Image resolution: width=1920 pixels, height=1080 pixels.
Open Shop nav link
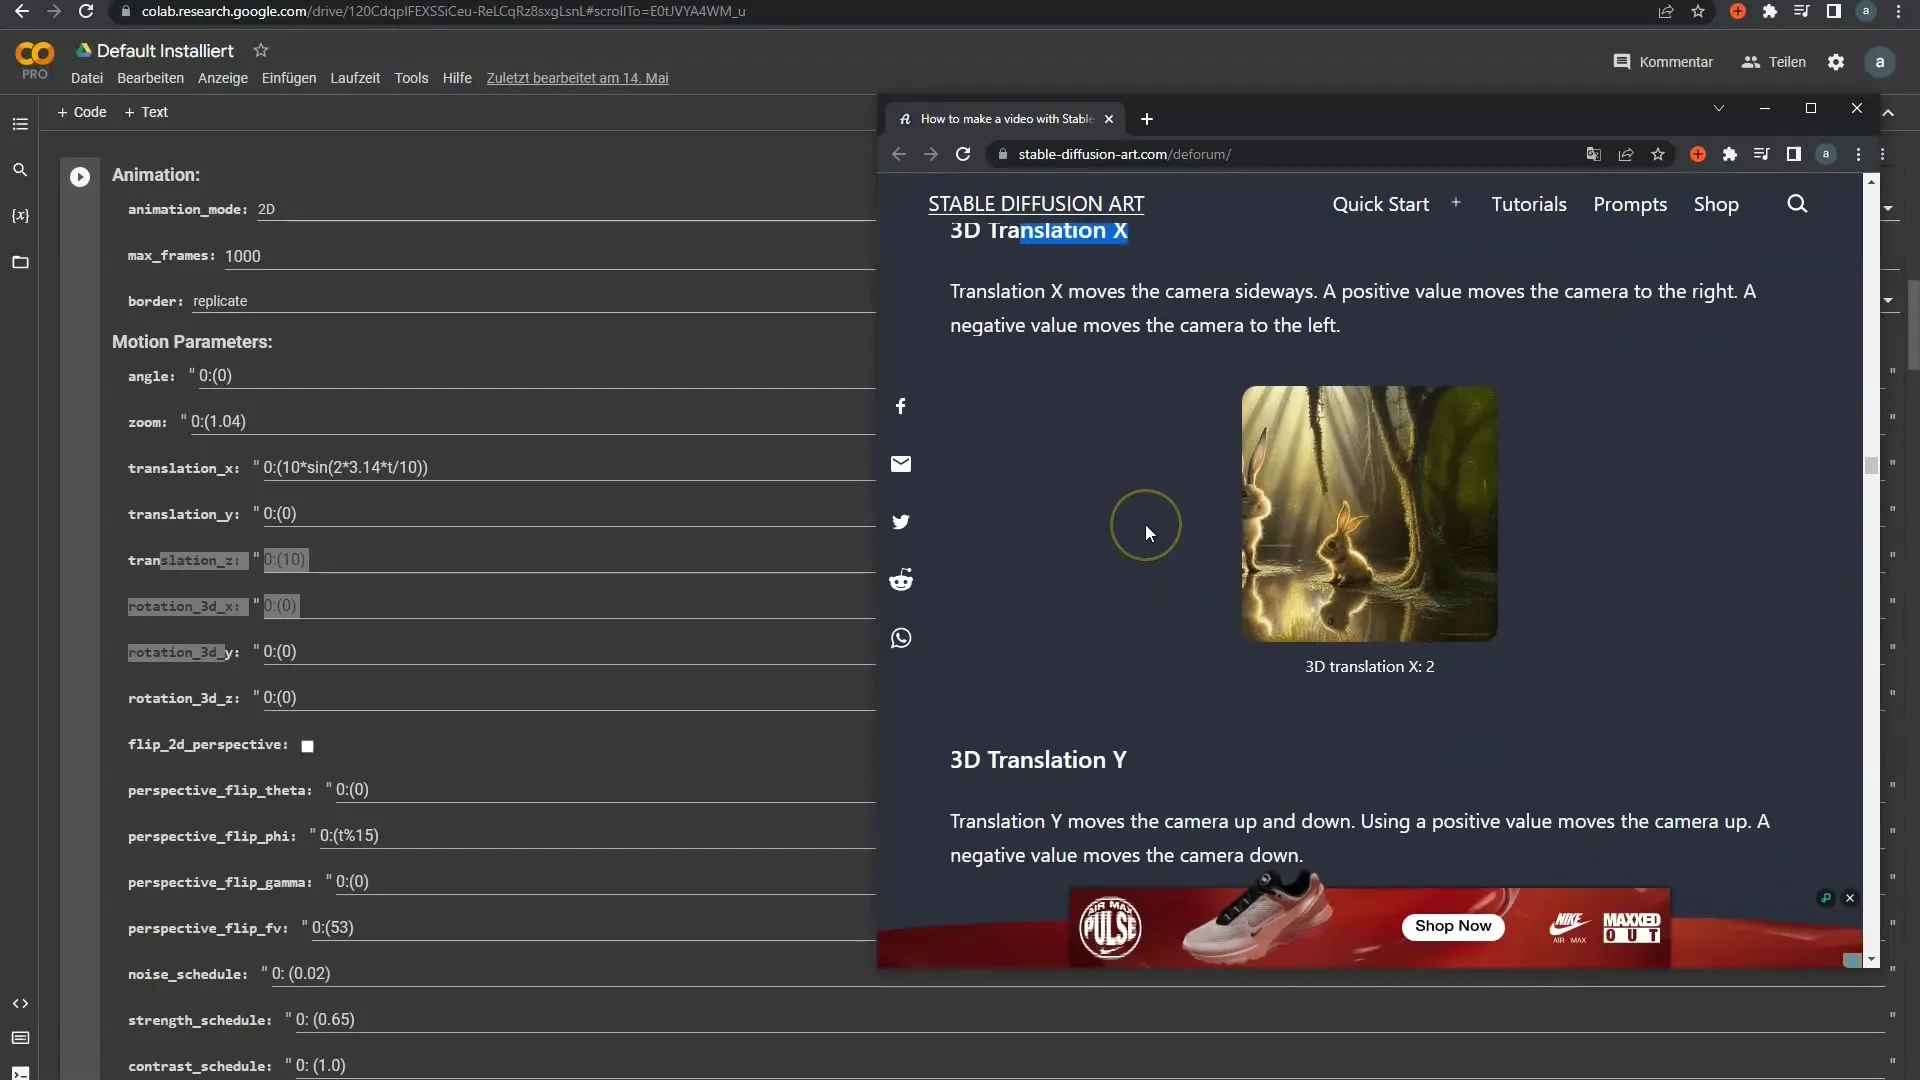click(1716, 204)
